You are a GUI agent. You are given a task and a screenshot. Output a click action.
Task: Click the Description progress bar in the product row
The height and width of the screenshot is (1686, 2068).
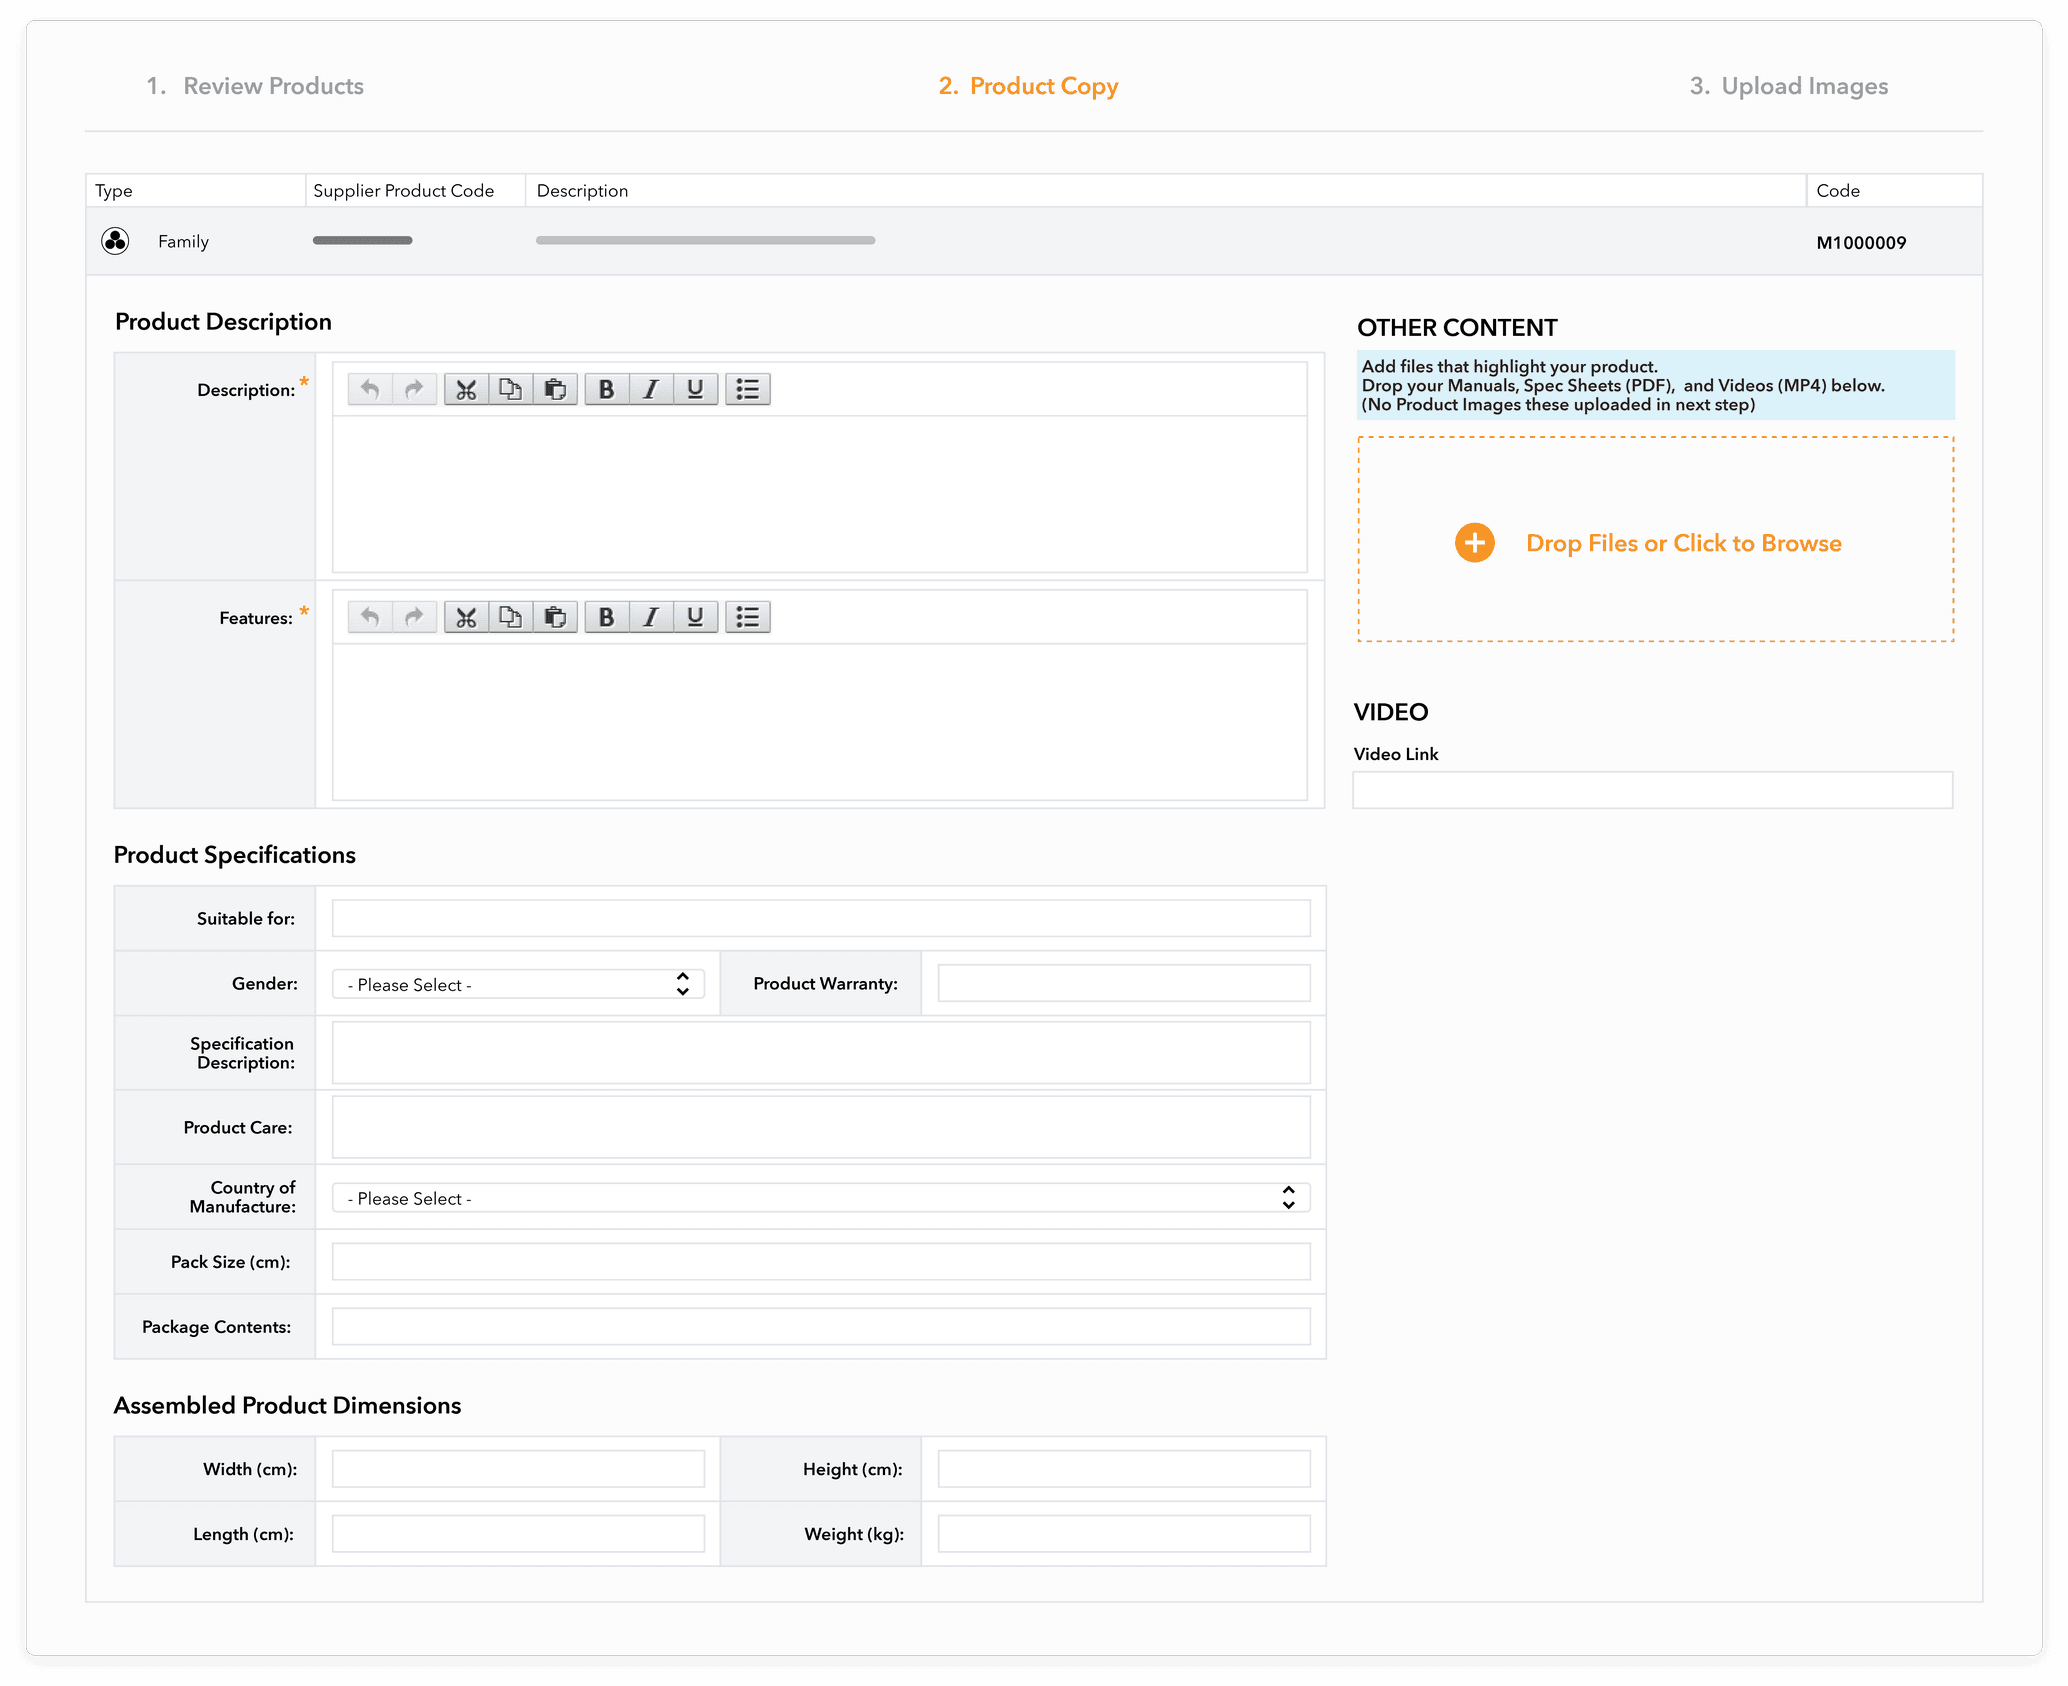click(x=705, y=240)
